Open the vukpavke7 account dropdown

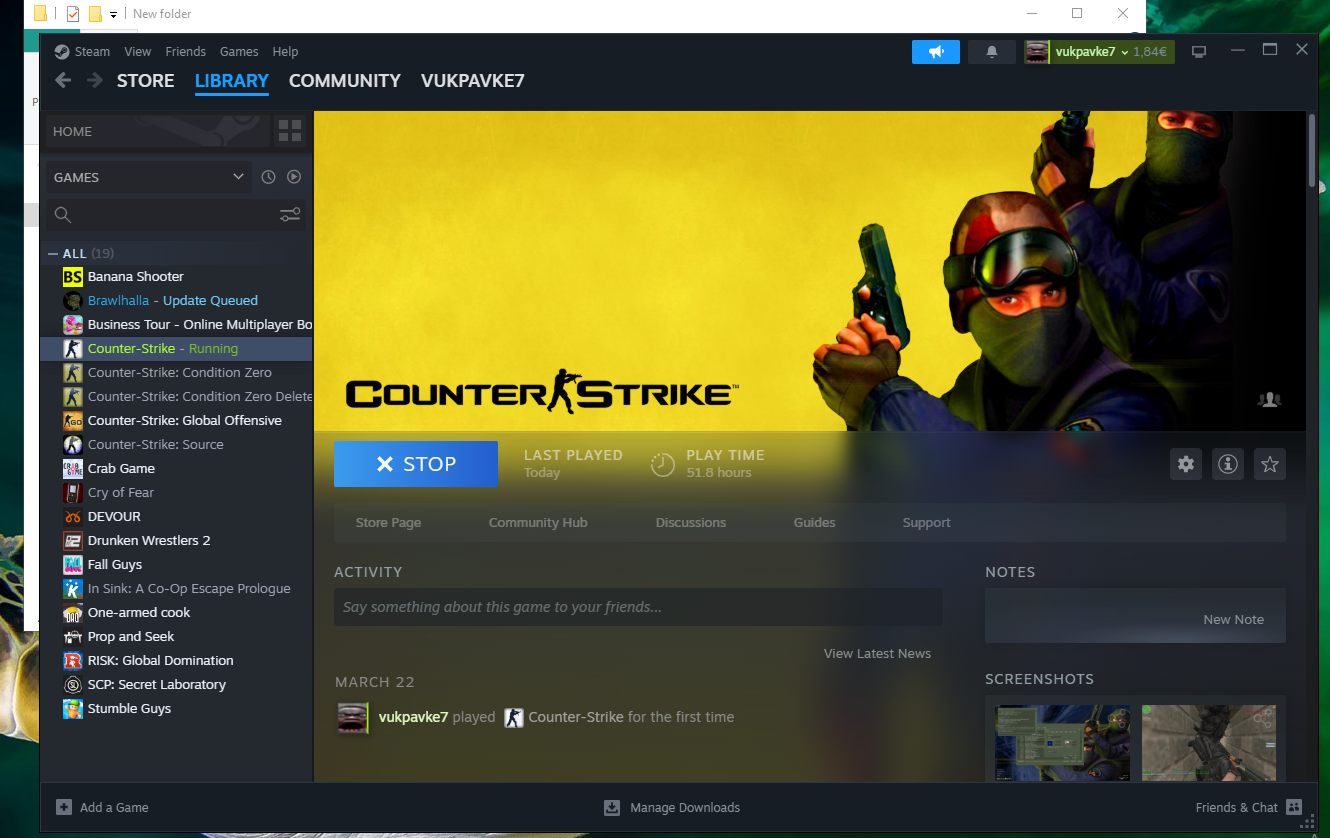(x=1098, y=52)
